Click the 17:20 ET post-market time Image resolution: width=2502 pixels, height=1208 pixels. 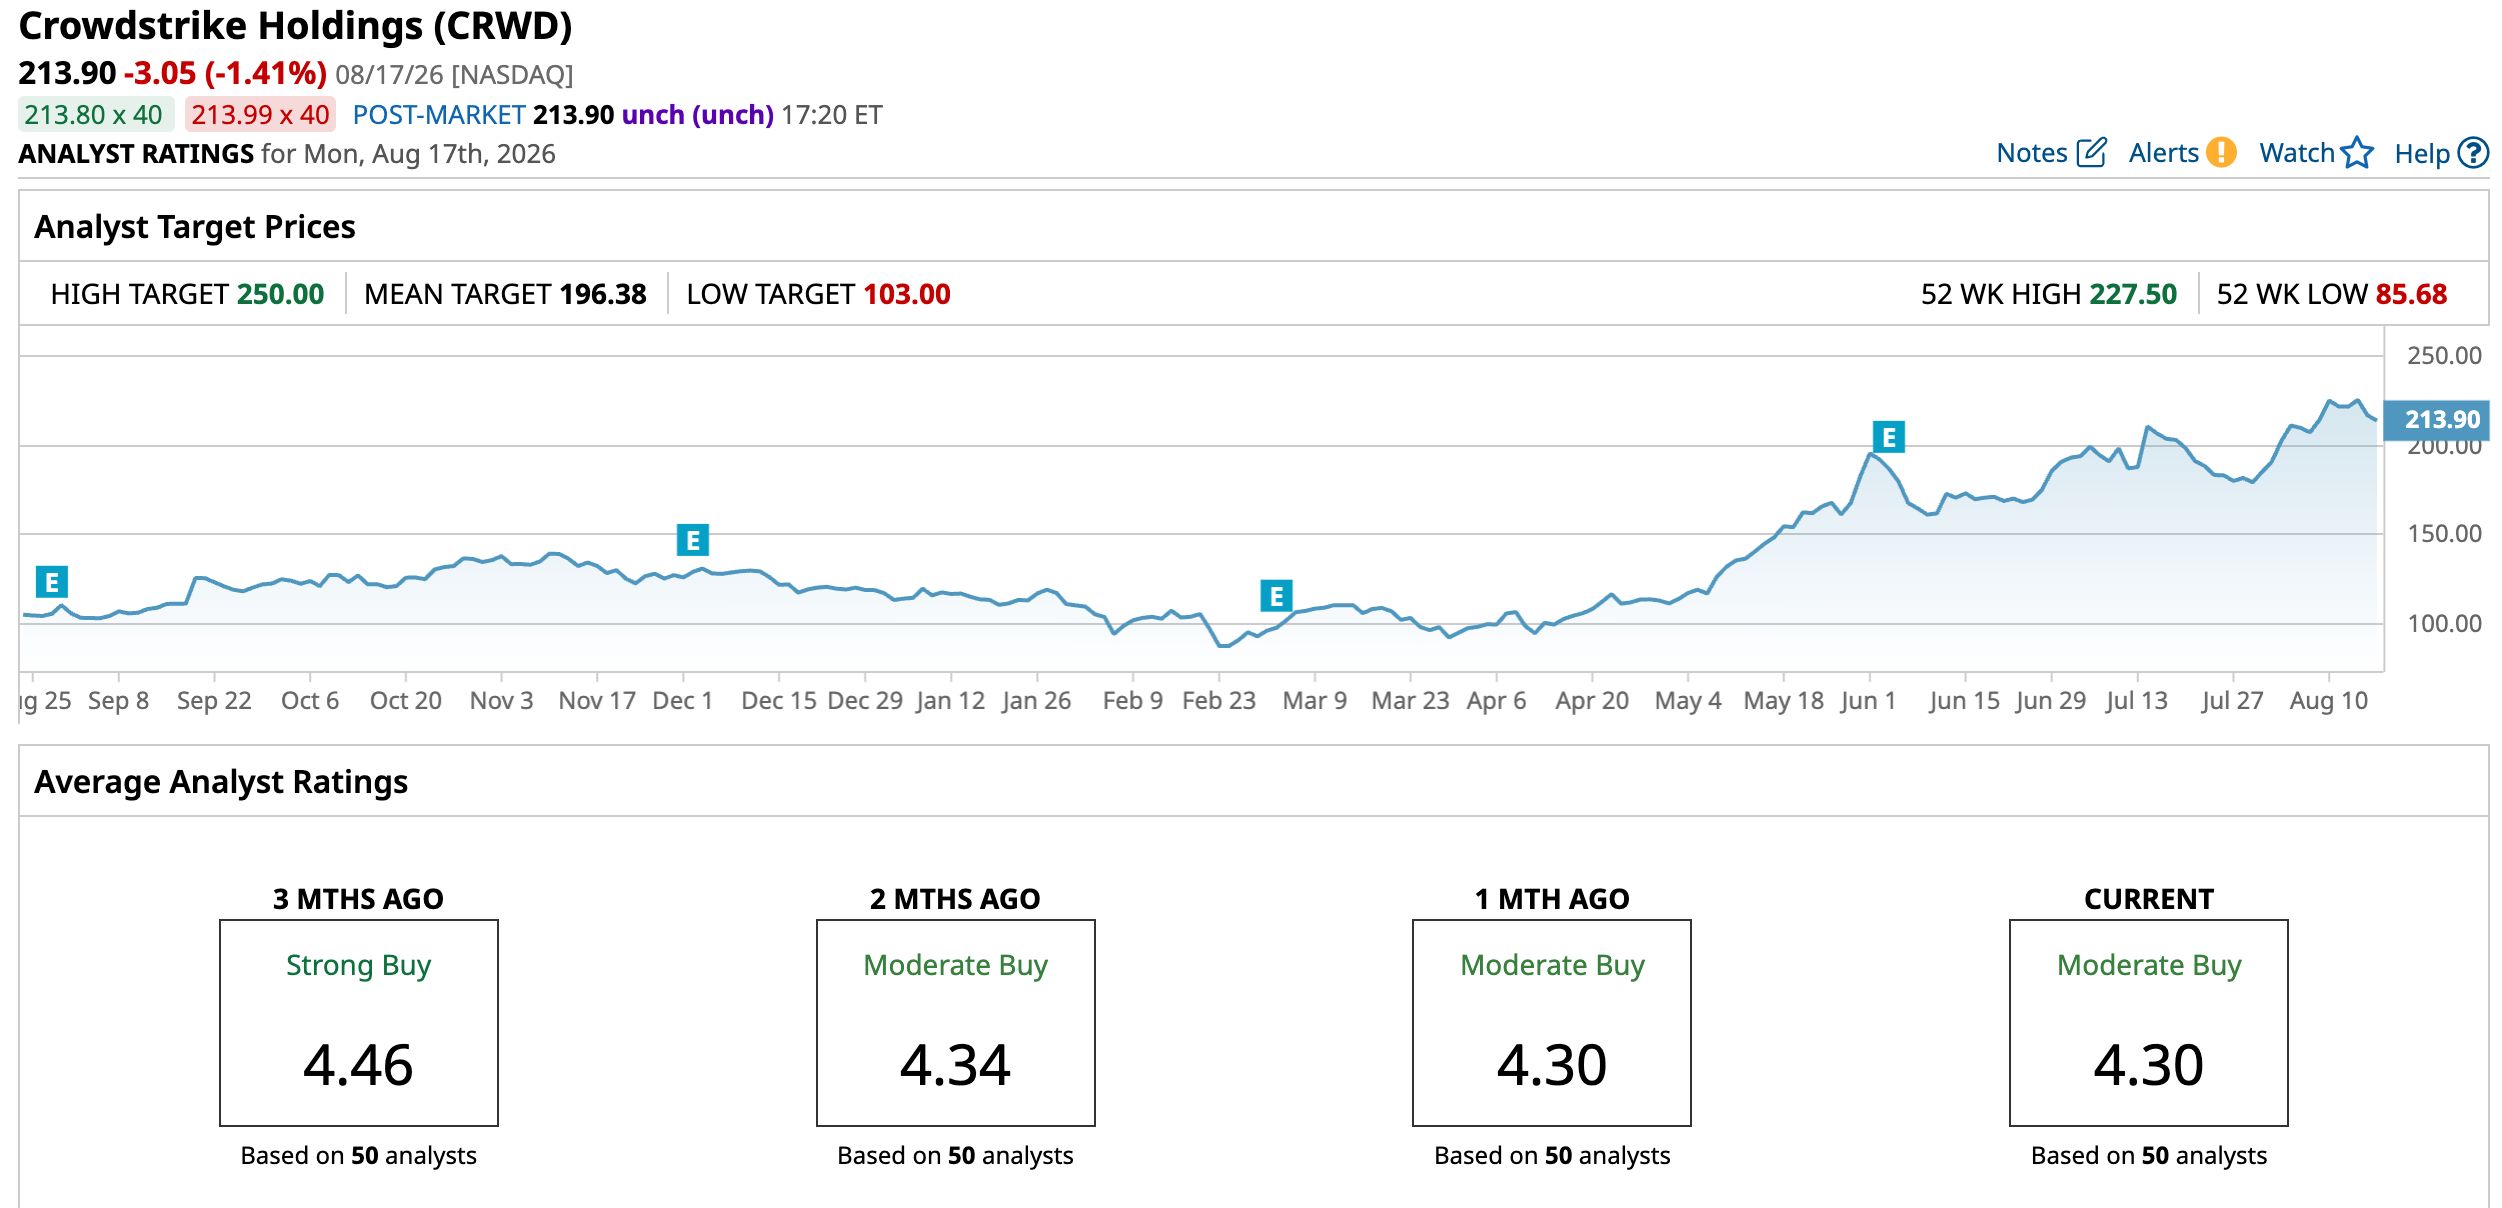click(x=832, y=115)
